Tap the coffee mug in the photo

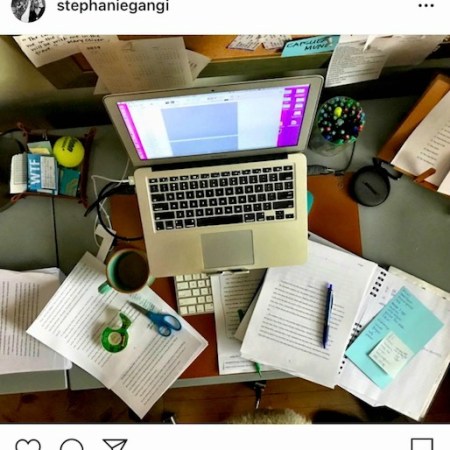click(x=126, y=272)
